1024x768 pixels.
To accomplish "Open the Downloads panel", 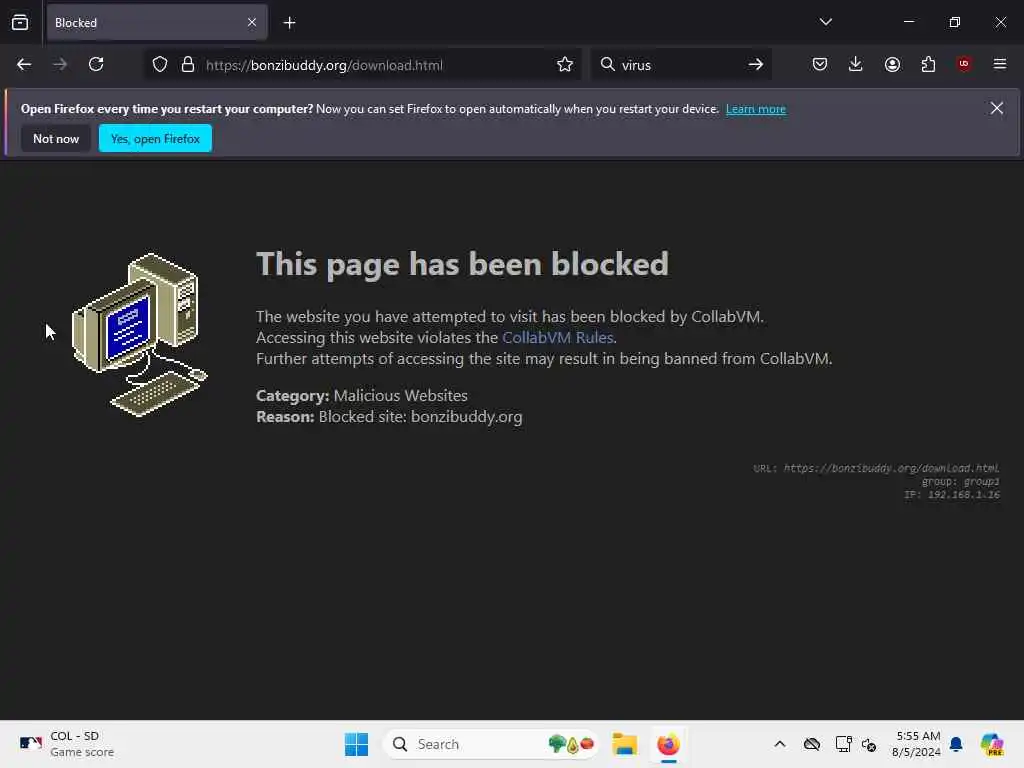I will point(856,64).
